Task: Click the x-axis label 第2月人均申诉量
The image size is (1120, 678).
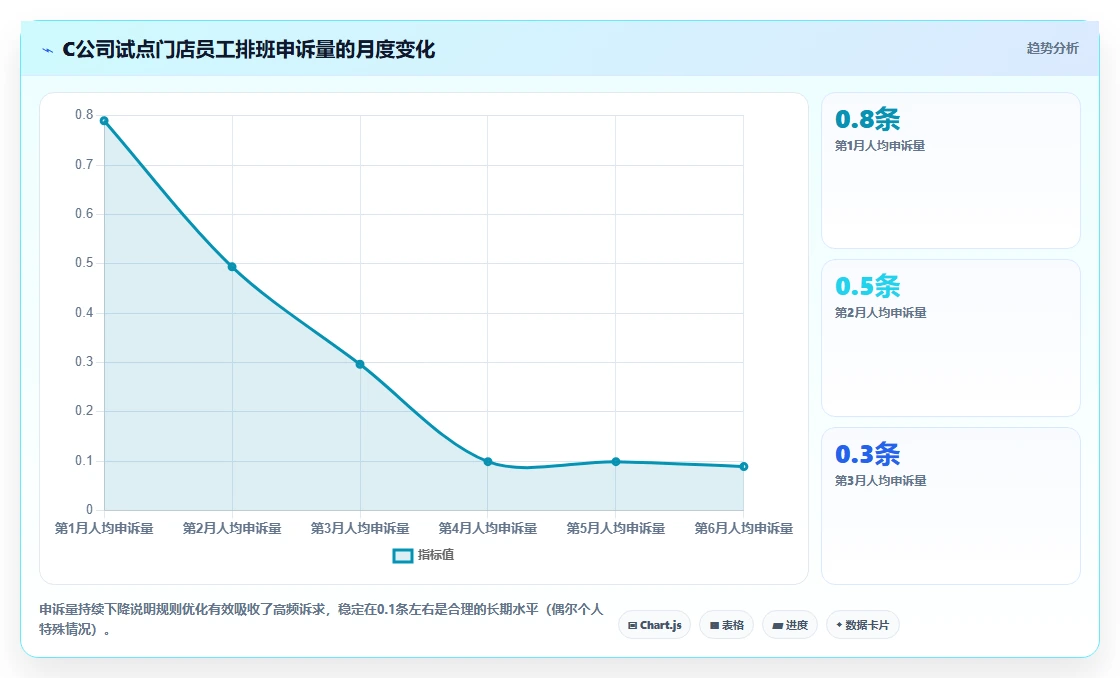Action: pyautogui.click(x=232, y=529)
